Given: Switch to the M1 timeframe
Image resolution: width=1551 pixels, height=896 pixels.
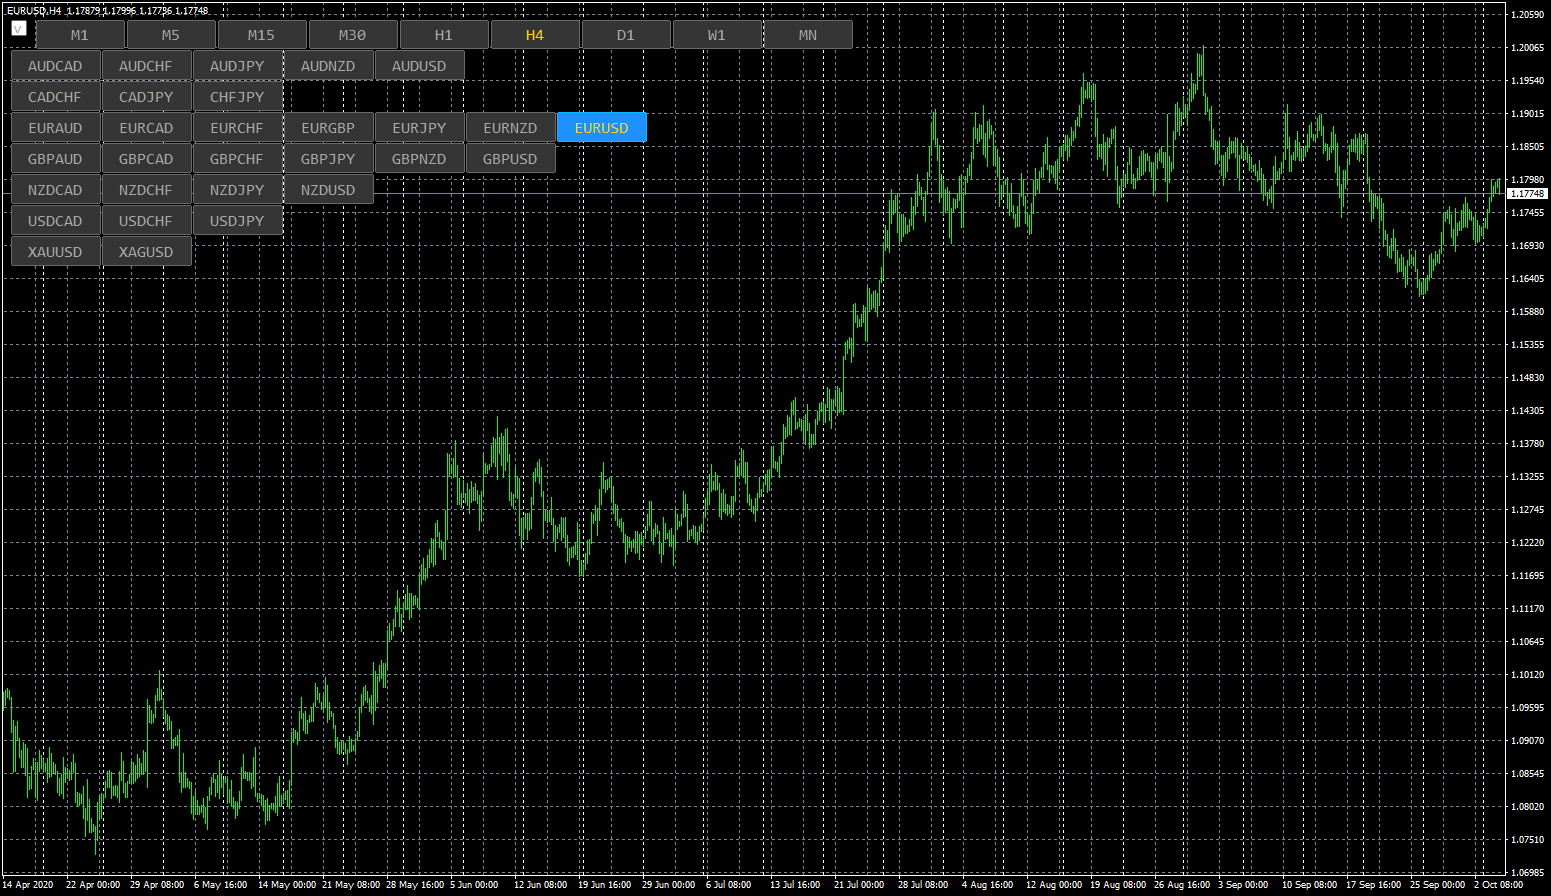Looking at the screenshot, I should 80,35.
